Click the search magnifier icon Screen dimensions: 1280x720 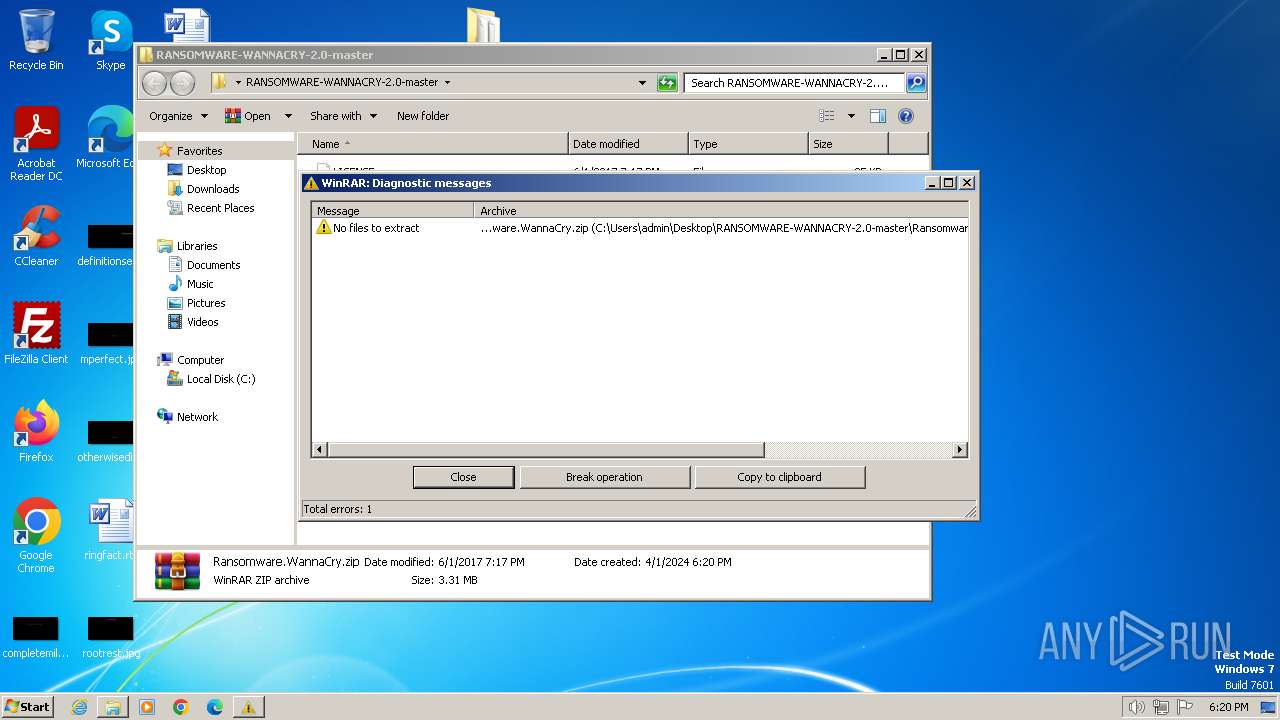pos(916,83)
